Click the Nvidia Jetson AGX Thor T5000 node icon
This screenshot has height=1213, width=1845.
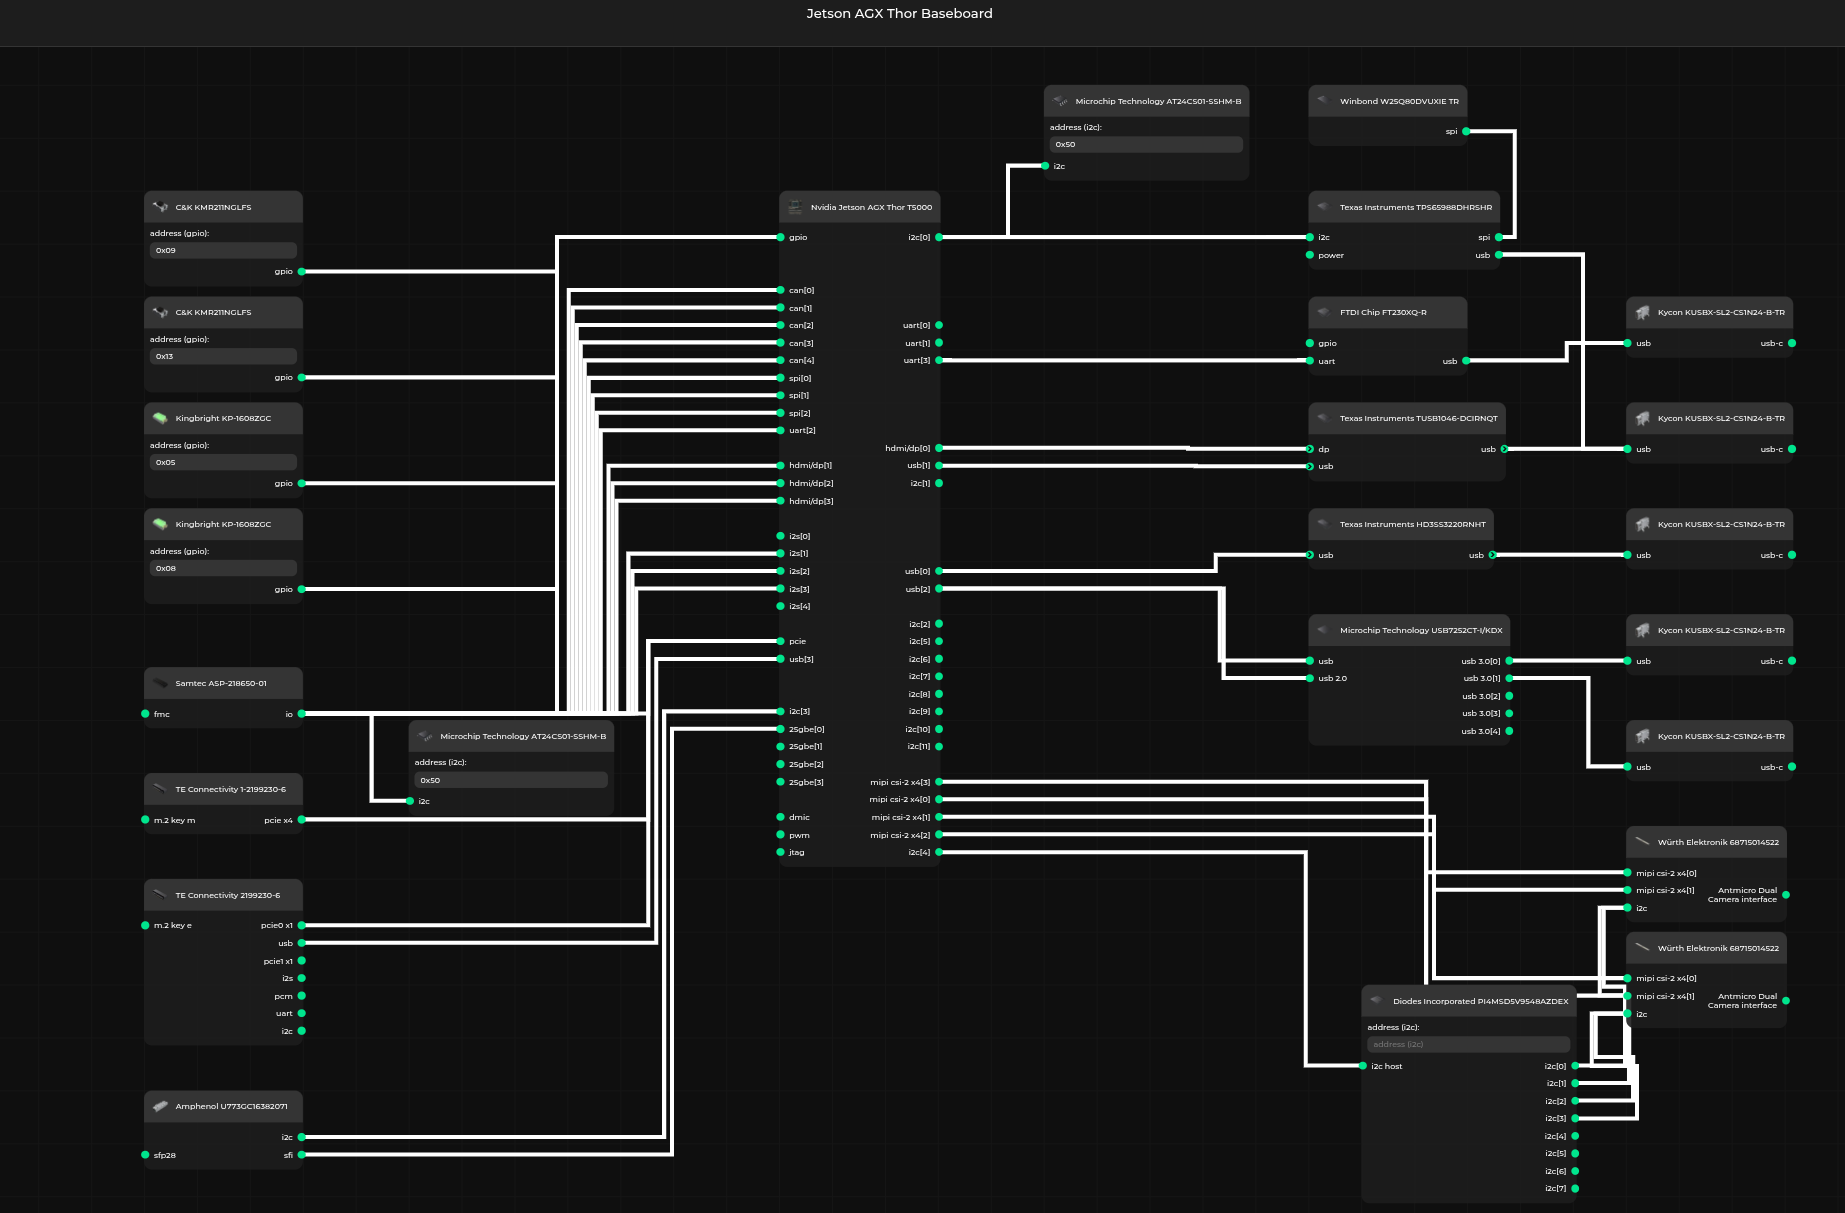[x=795, y=207]
